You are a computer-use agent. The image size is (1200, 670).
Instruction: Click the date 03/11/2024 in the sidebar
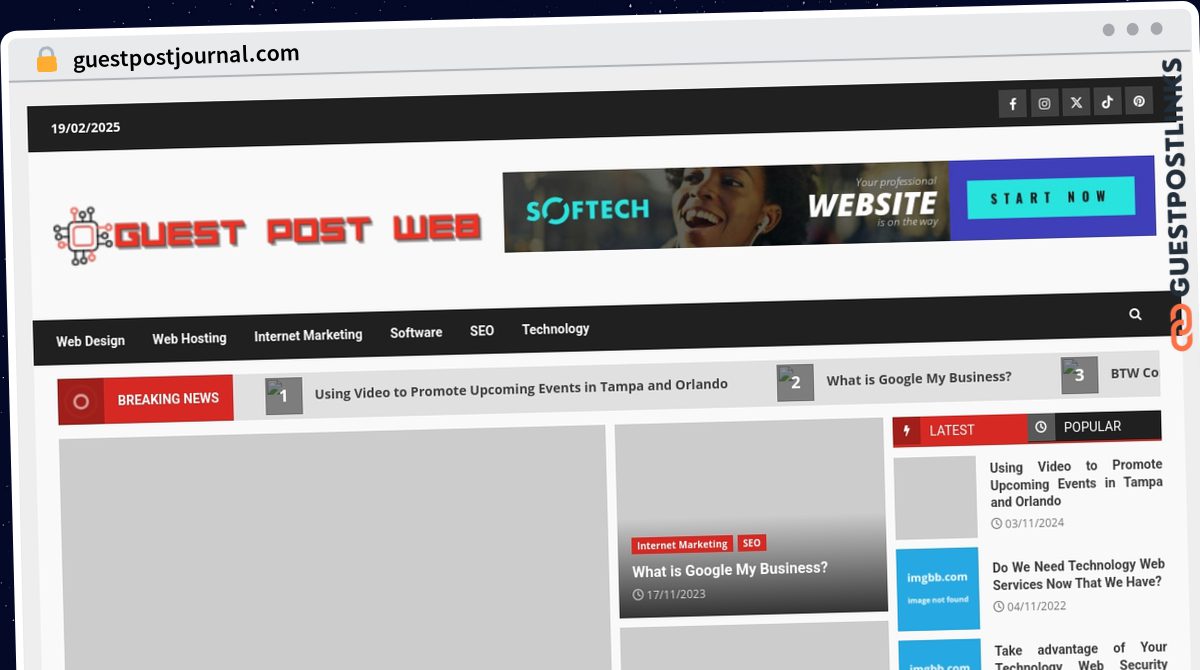[1028, 523]
